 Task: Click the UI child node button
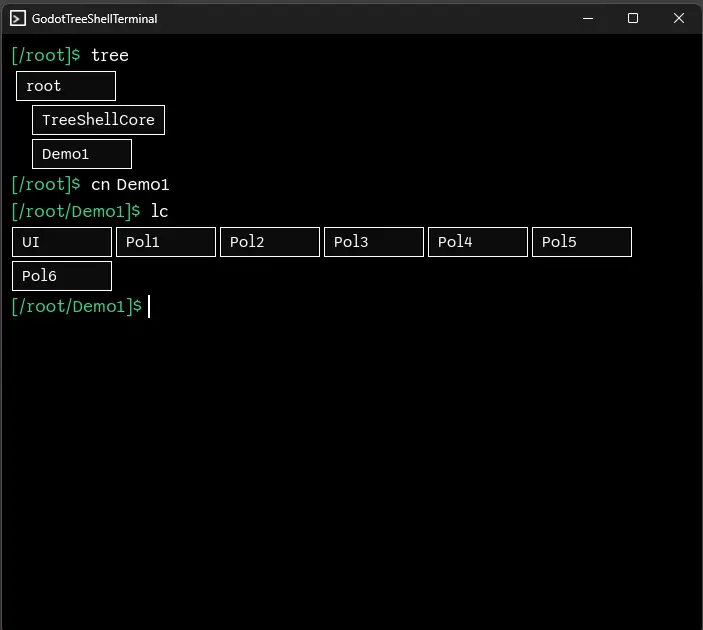click(62, 242)
